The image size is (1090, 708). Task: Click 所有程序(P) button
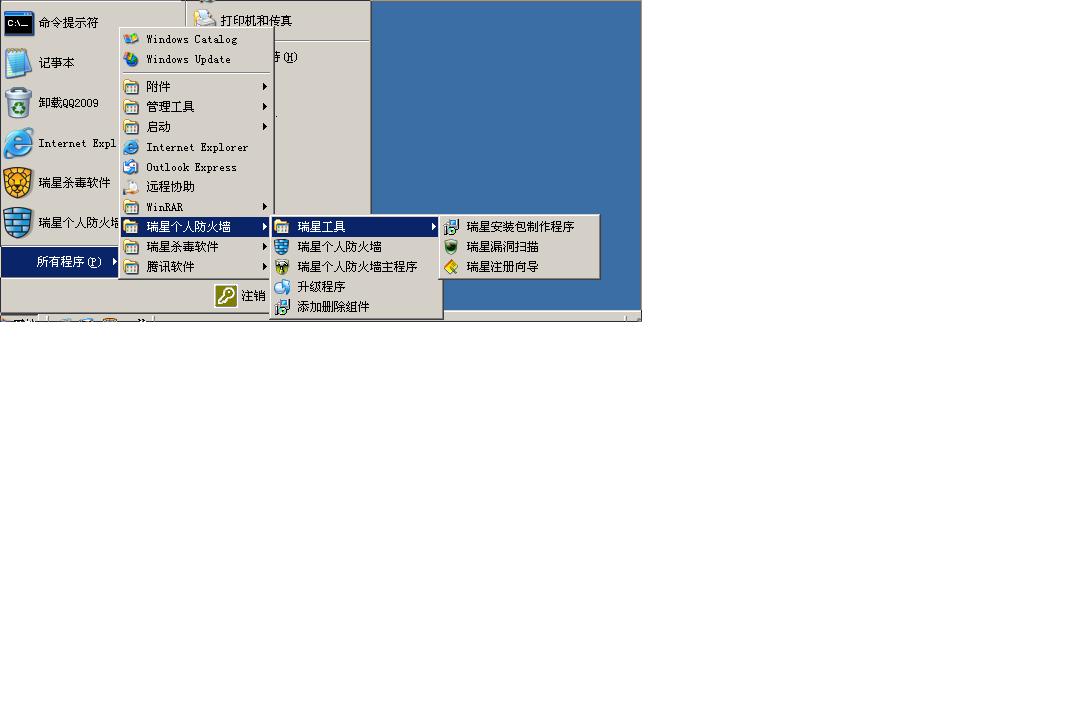point(60,262)
